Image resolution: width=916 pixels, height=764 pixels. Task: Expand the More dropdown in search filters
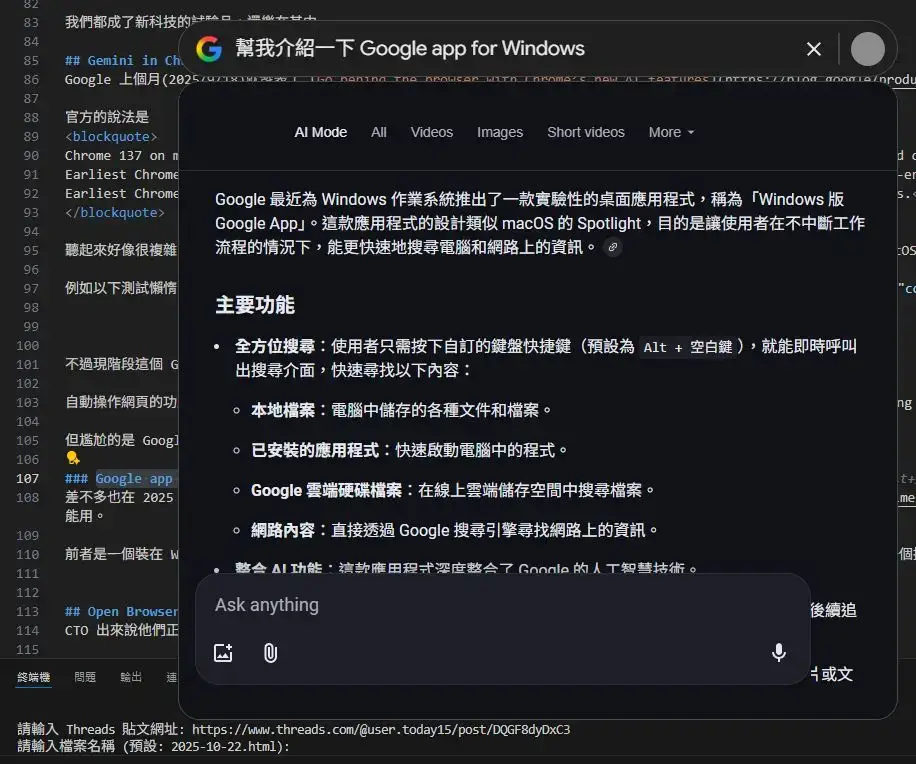click(x=670, y=132)
